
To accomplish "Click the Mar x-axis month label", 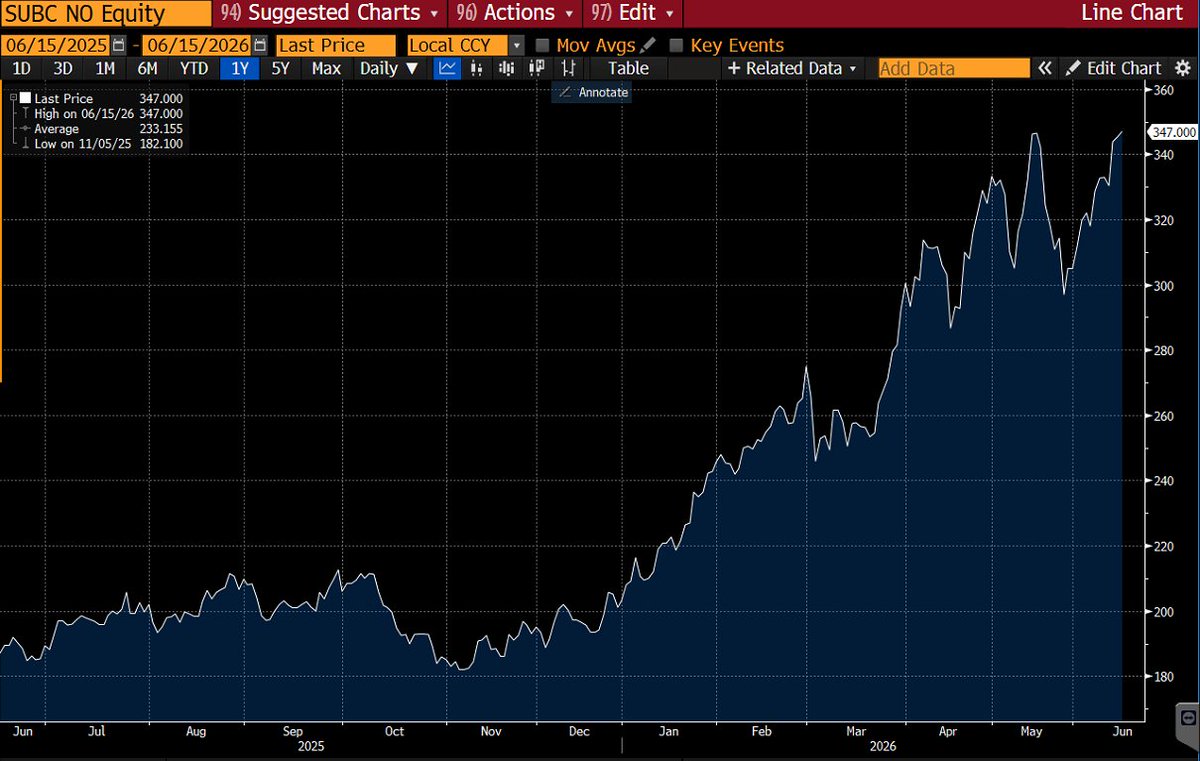I will point(856,731).
